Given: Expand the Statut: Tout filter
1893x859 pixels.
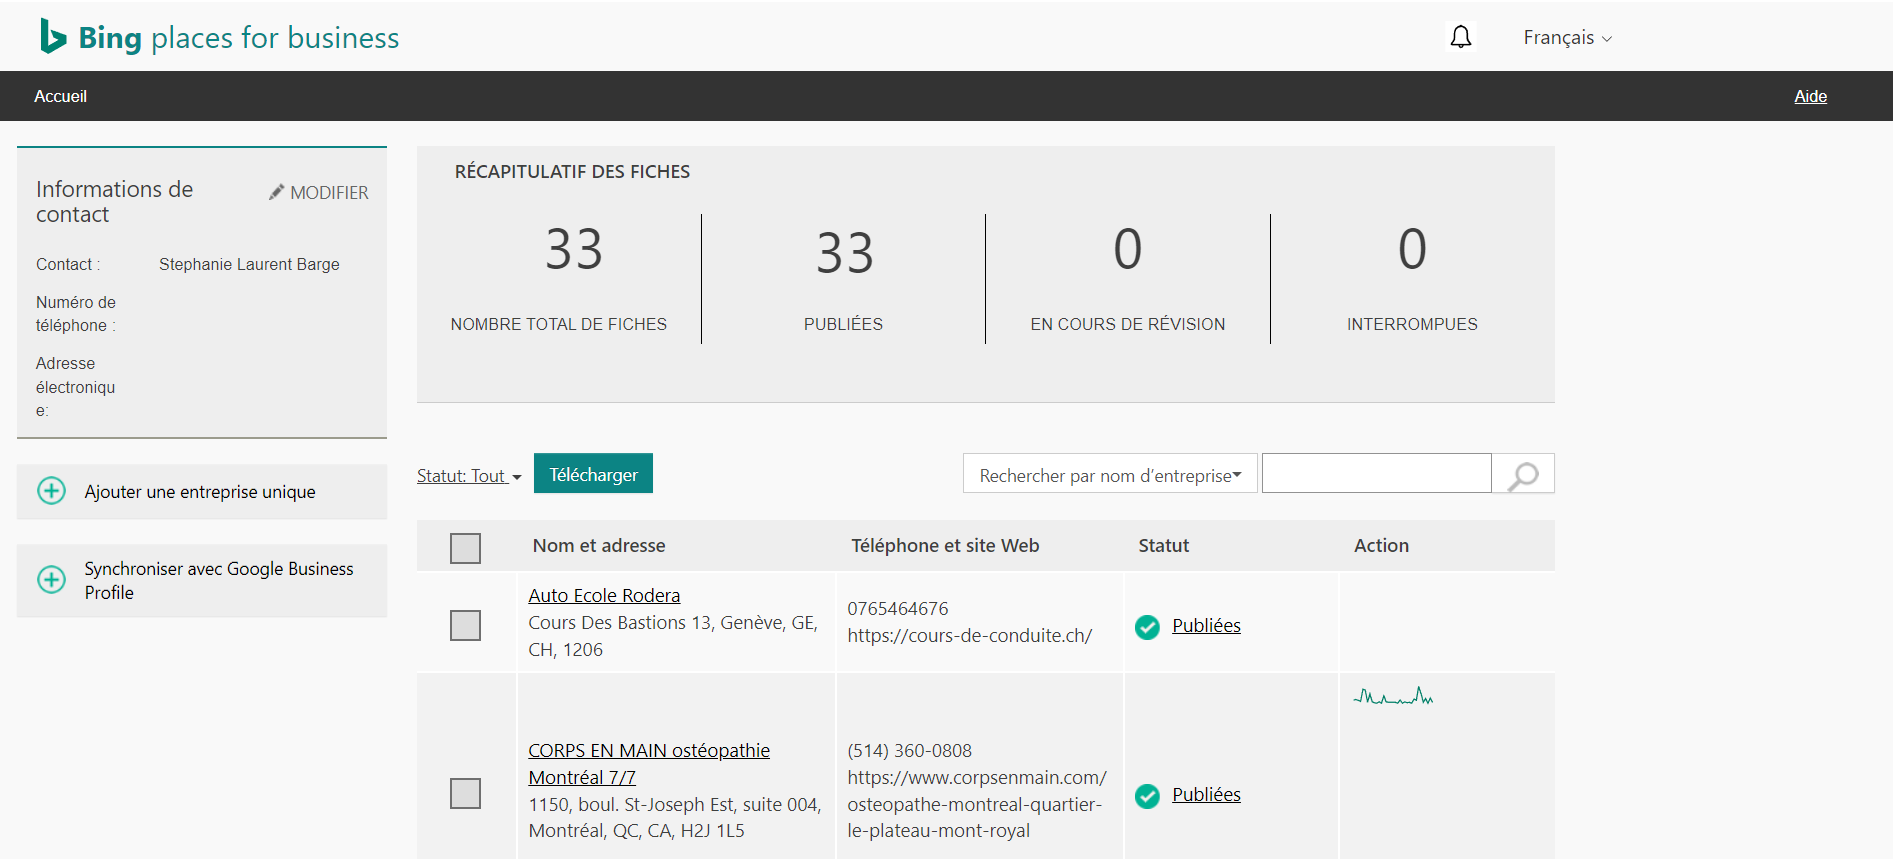Looking at the screenshot, I should point(469,476).
